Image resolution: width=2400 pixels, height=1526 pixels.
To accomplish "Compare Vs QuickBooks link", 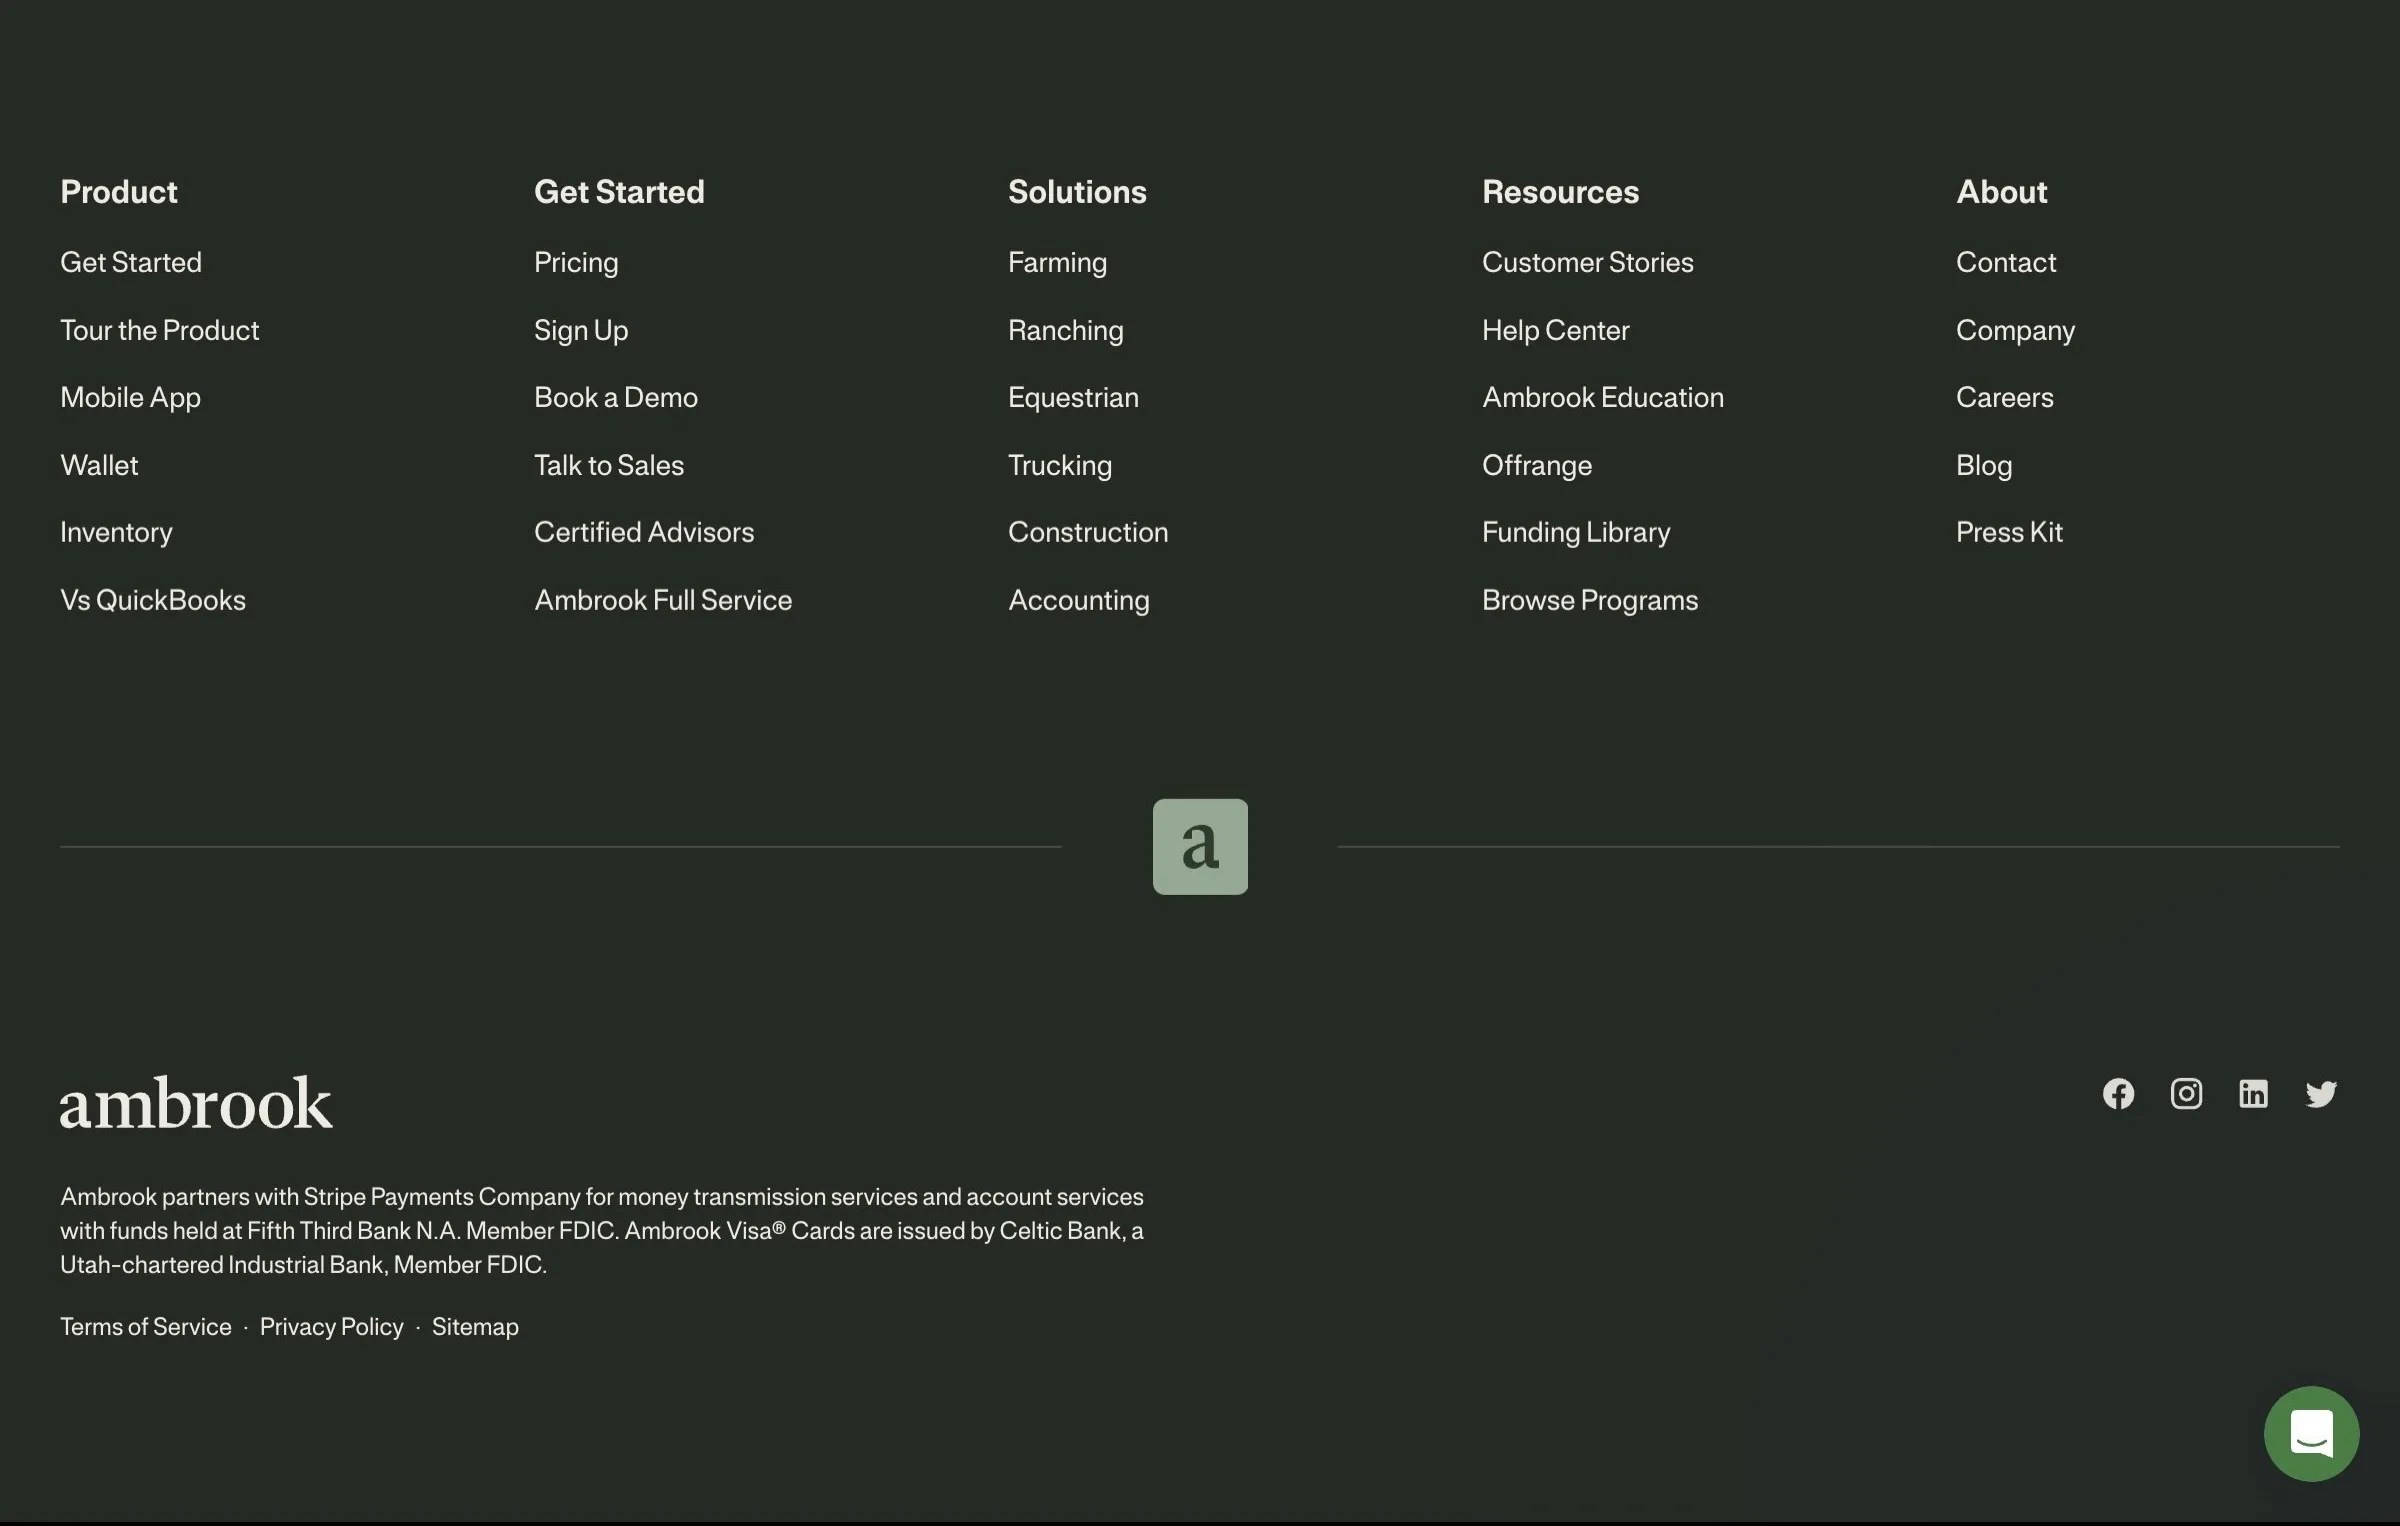I will [153, 600].
